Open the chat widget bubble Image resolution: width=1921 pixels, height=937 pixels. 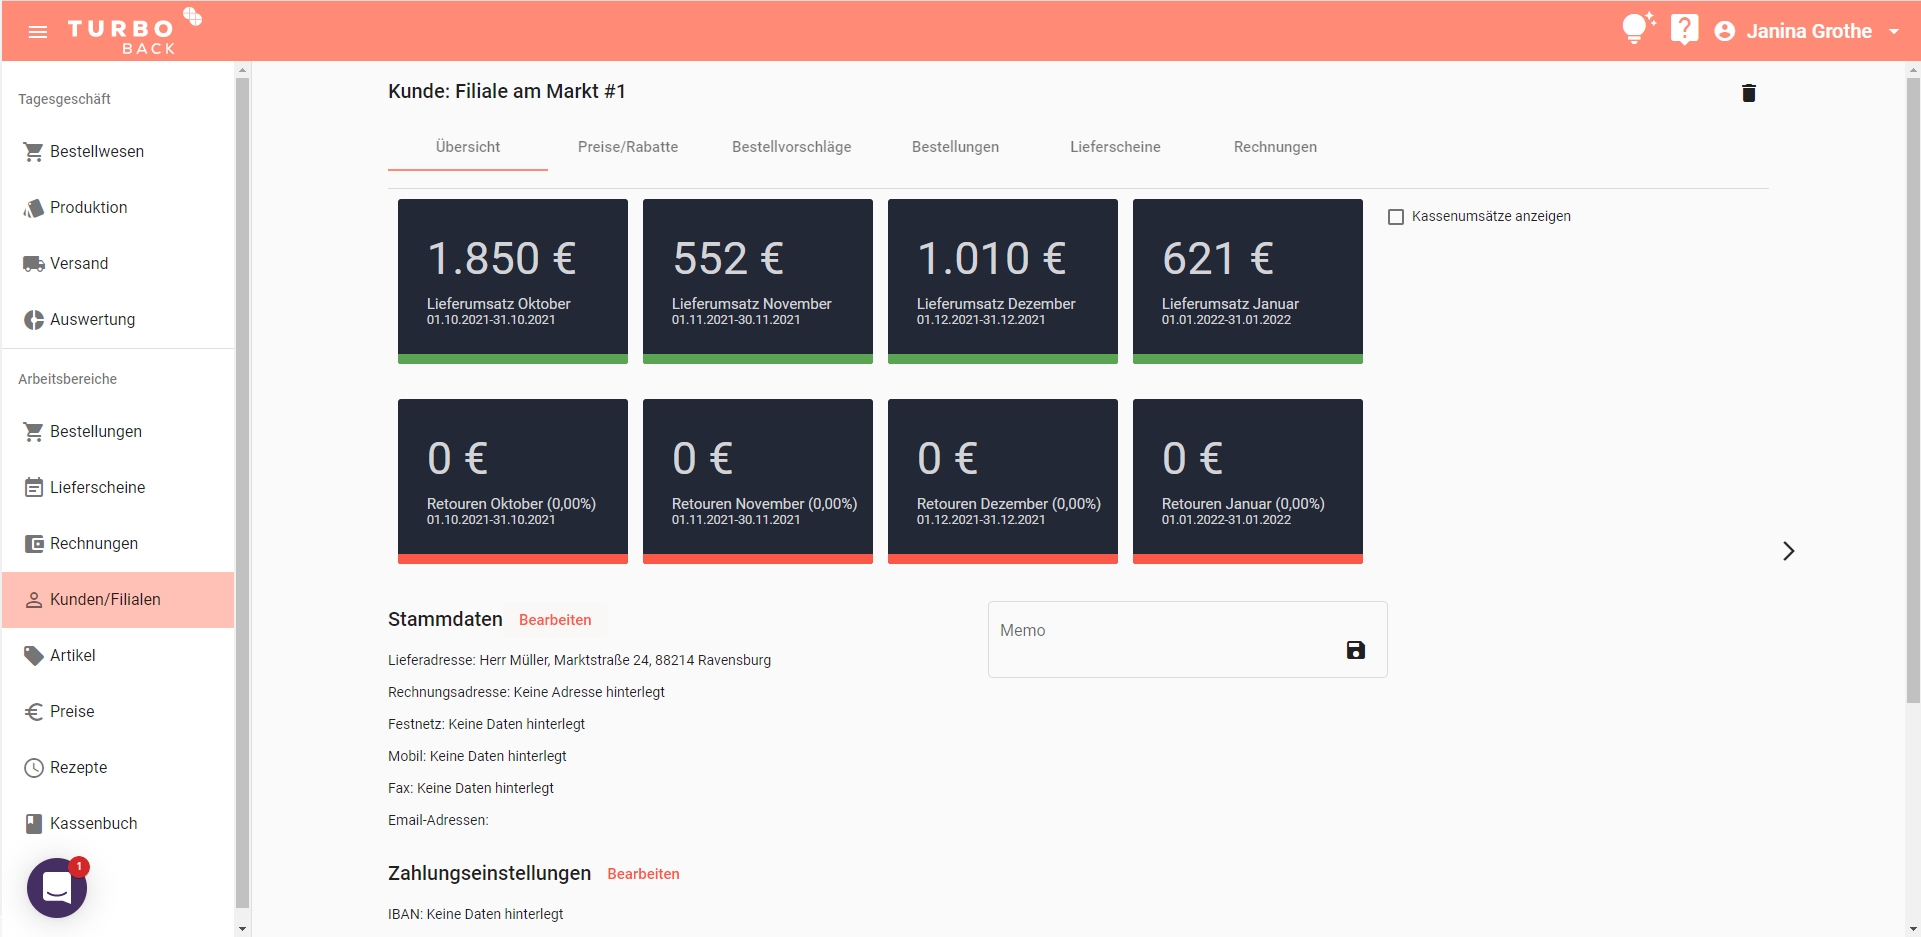click(x=57, y=888)
